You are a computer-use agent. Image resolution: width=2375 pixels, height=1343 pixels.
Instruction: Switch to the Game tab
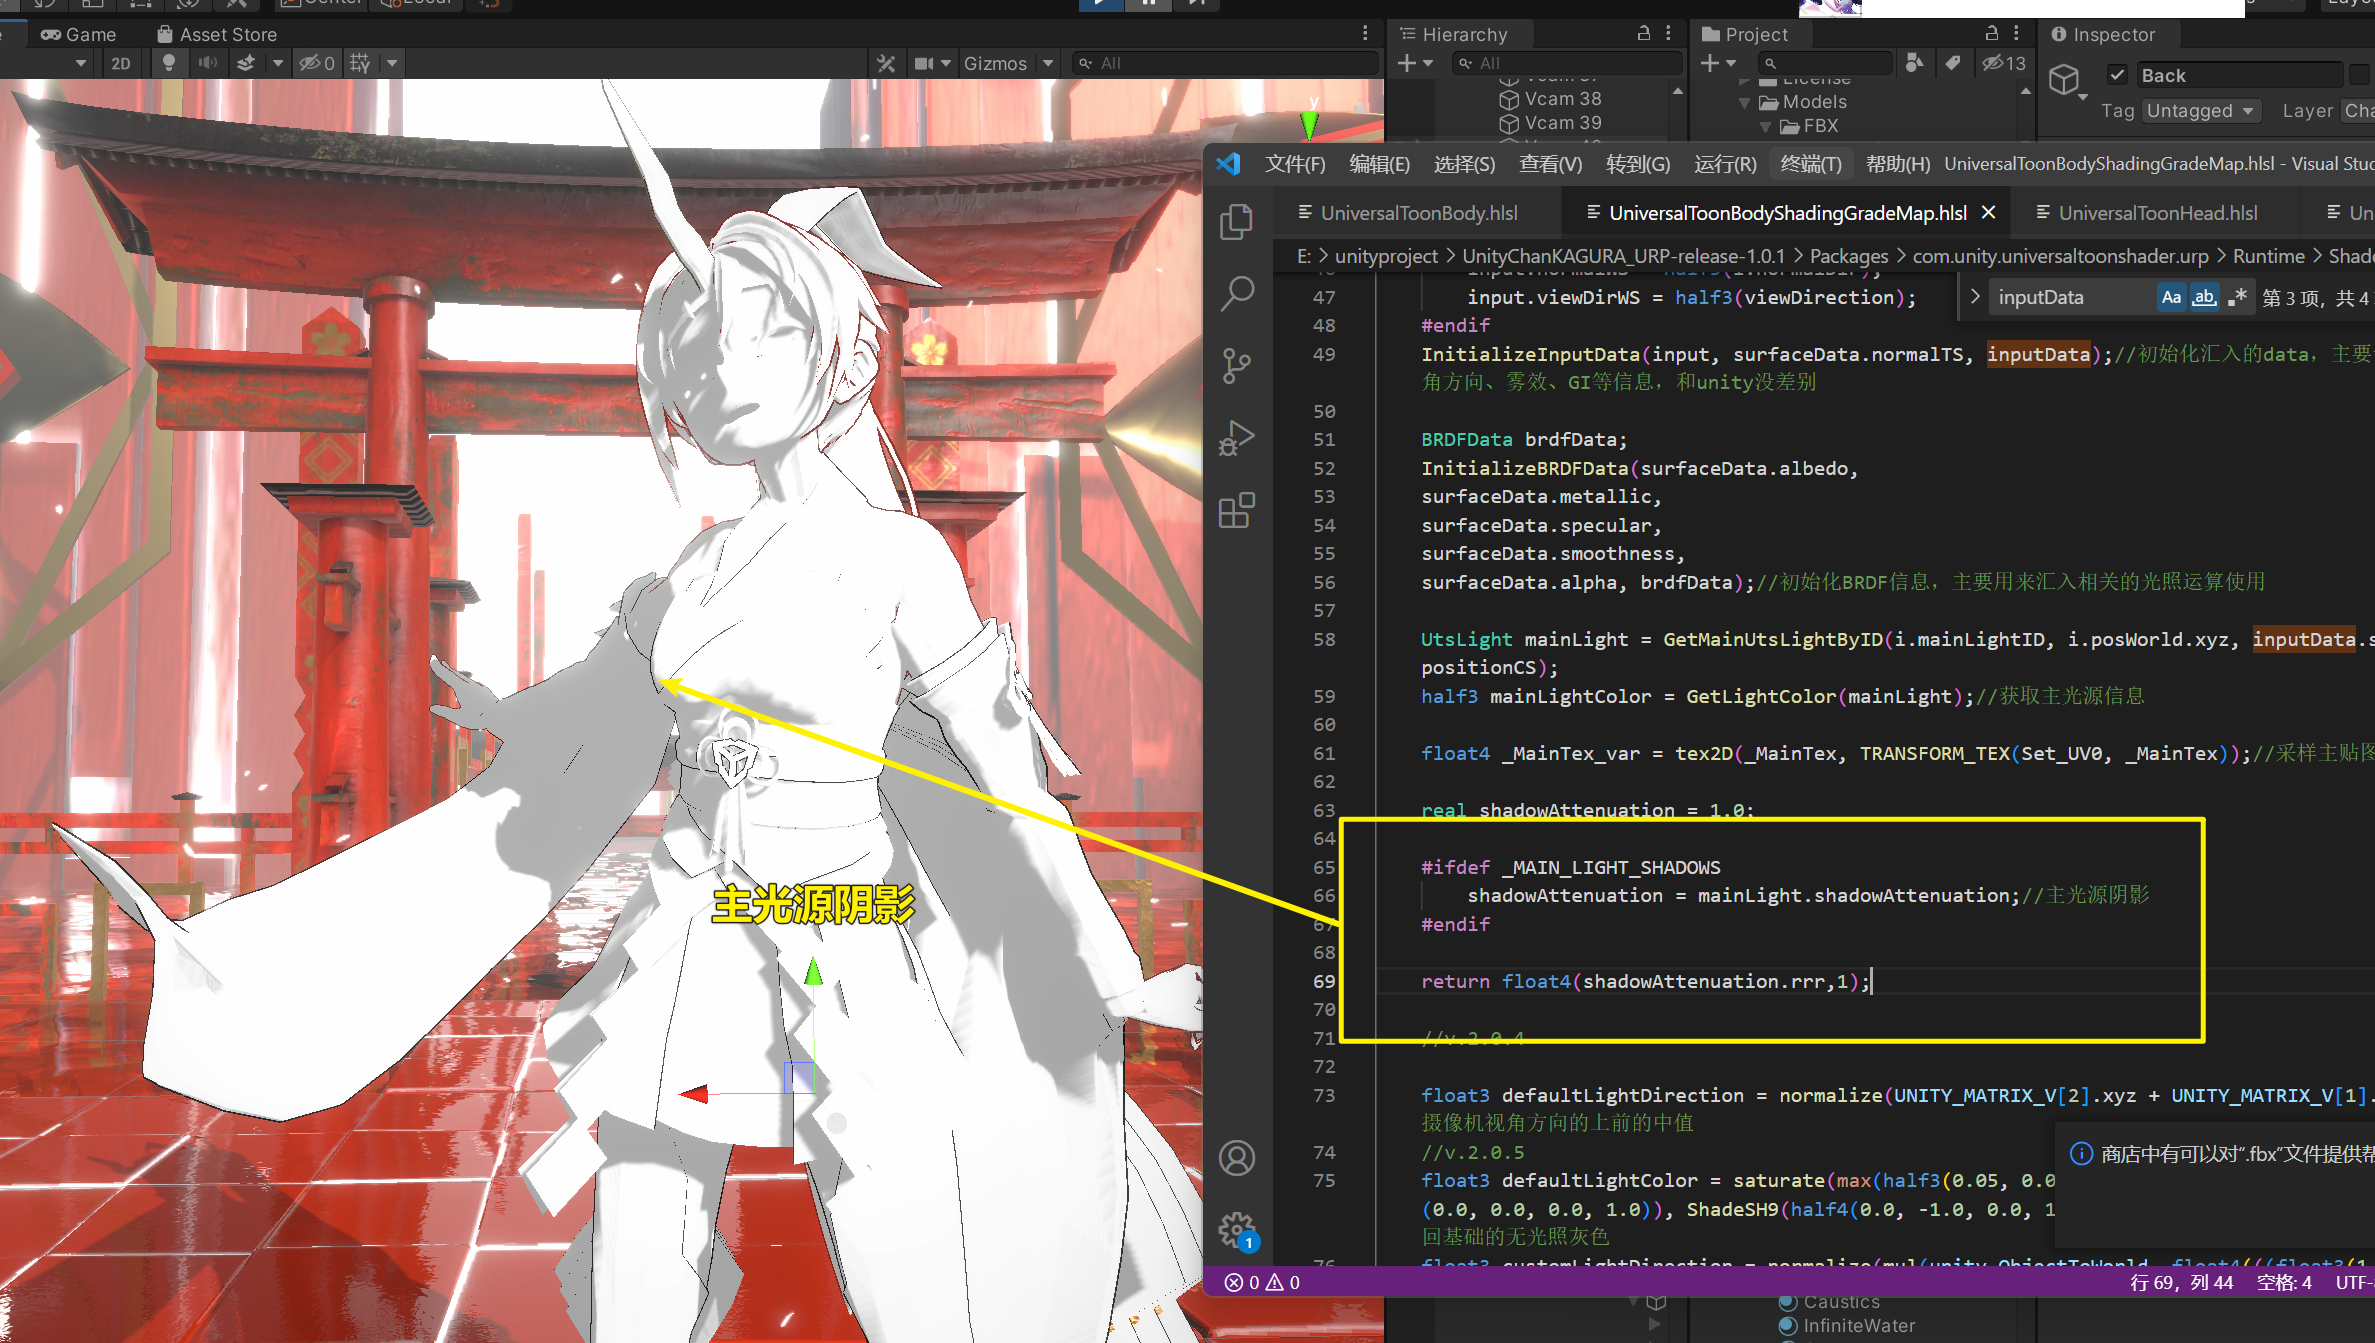tap(78, 34)
